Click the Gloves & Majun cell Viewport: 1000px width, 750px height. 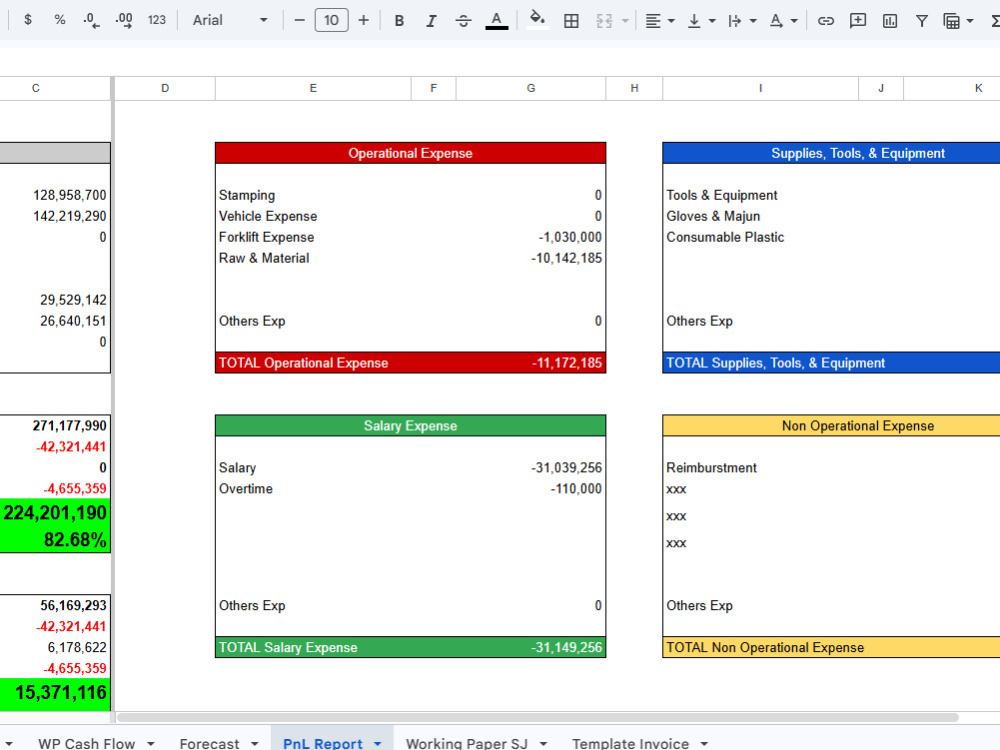[760, 216]
